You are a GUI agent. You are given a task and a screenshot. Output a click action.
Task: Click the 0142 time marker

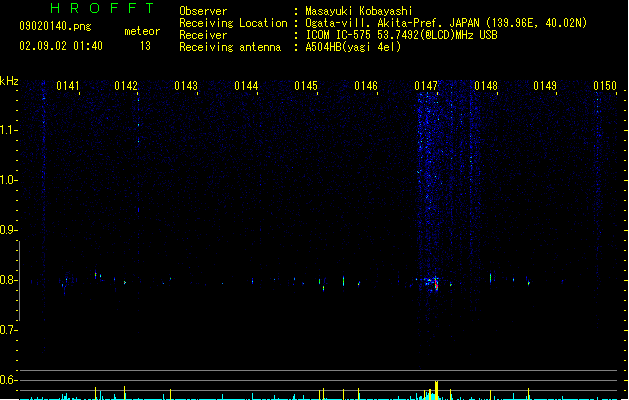tap(126, 86)
